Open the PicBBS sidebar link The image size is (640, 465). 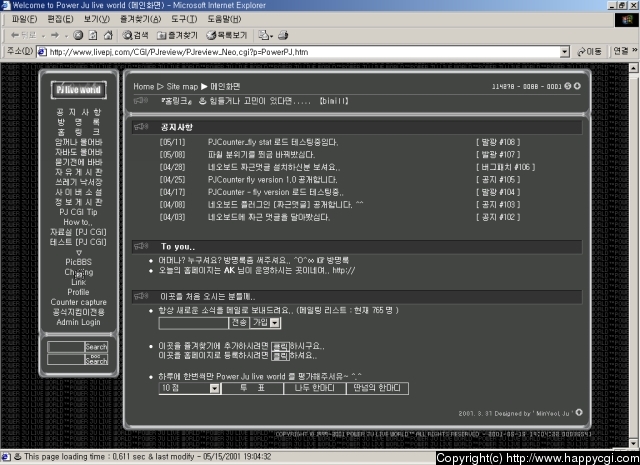pyautogui.click(x=78, y=262)
